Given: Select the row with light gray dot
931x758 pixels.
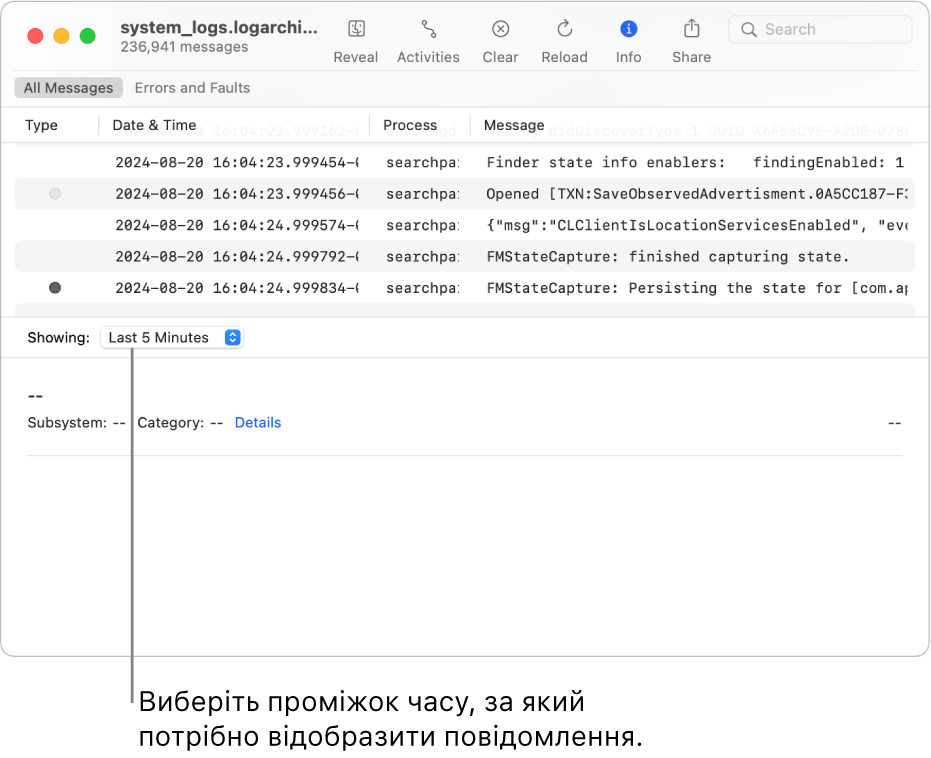Looking at the screenshot, I should pos(464,194).
